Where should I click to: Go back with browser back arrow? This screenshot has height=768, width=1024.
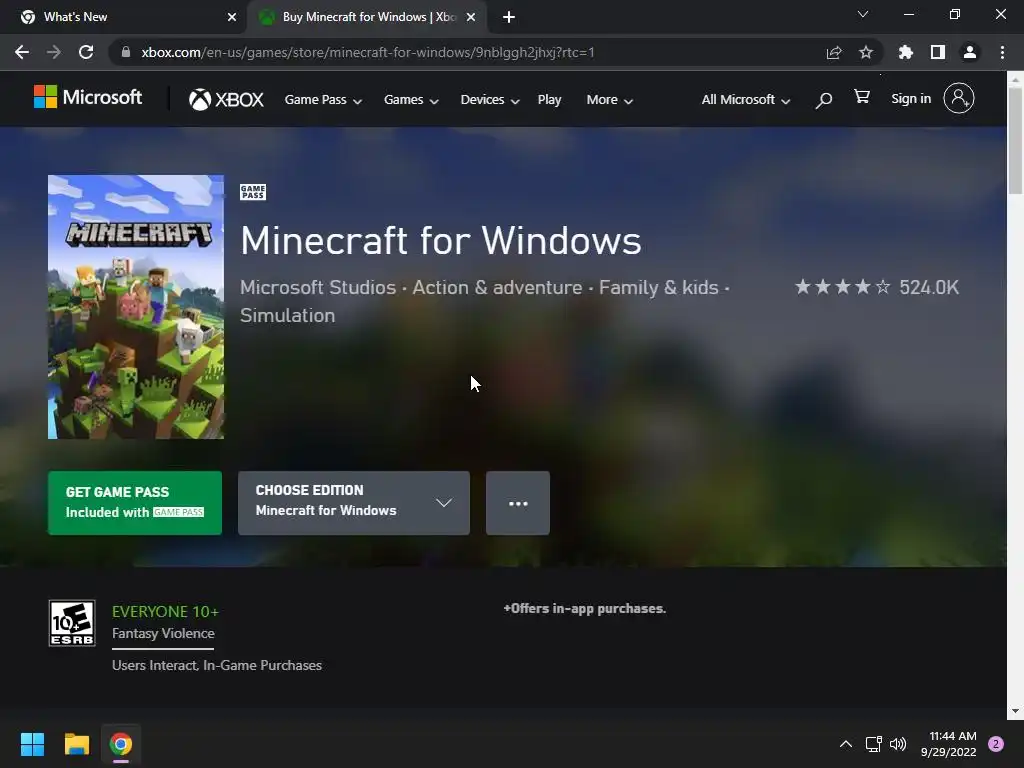[22, 52]
